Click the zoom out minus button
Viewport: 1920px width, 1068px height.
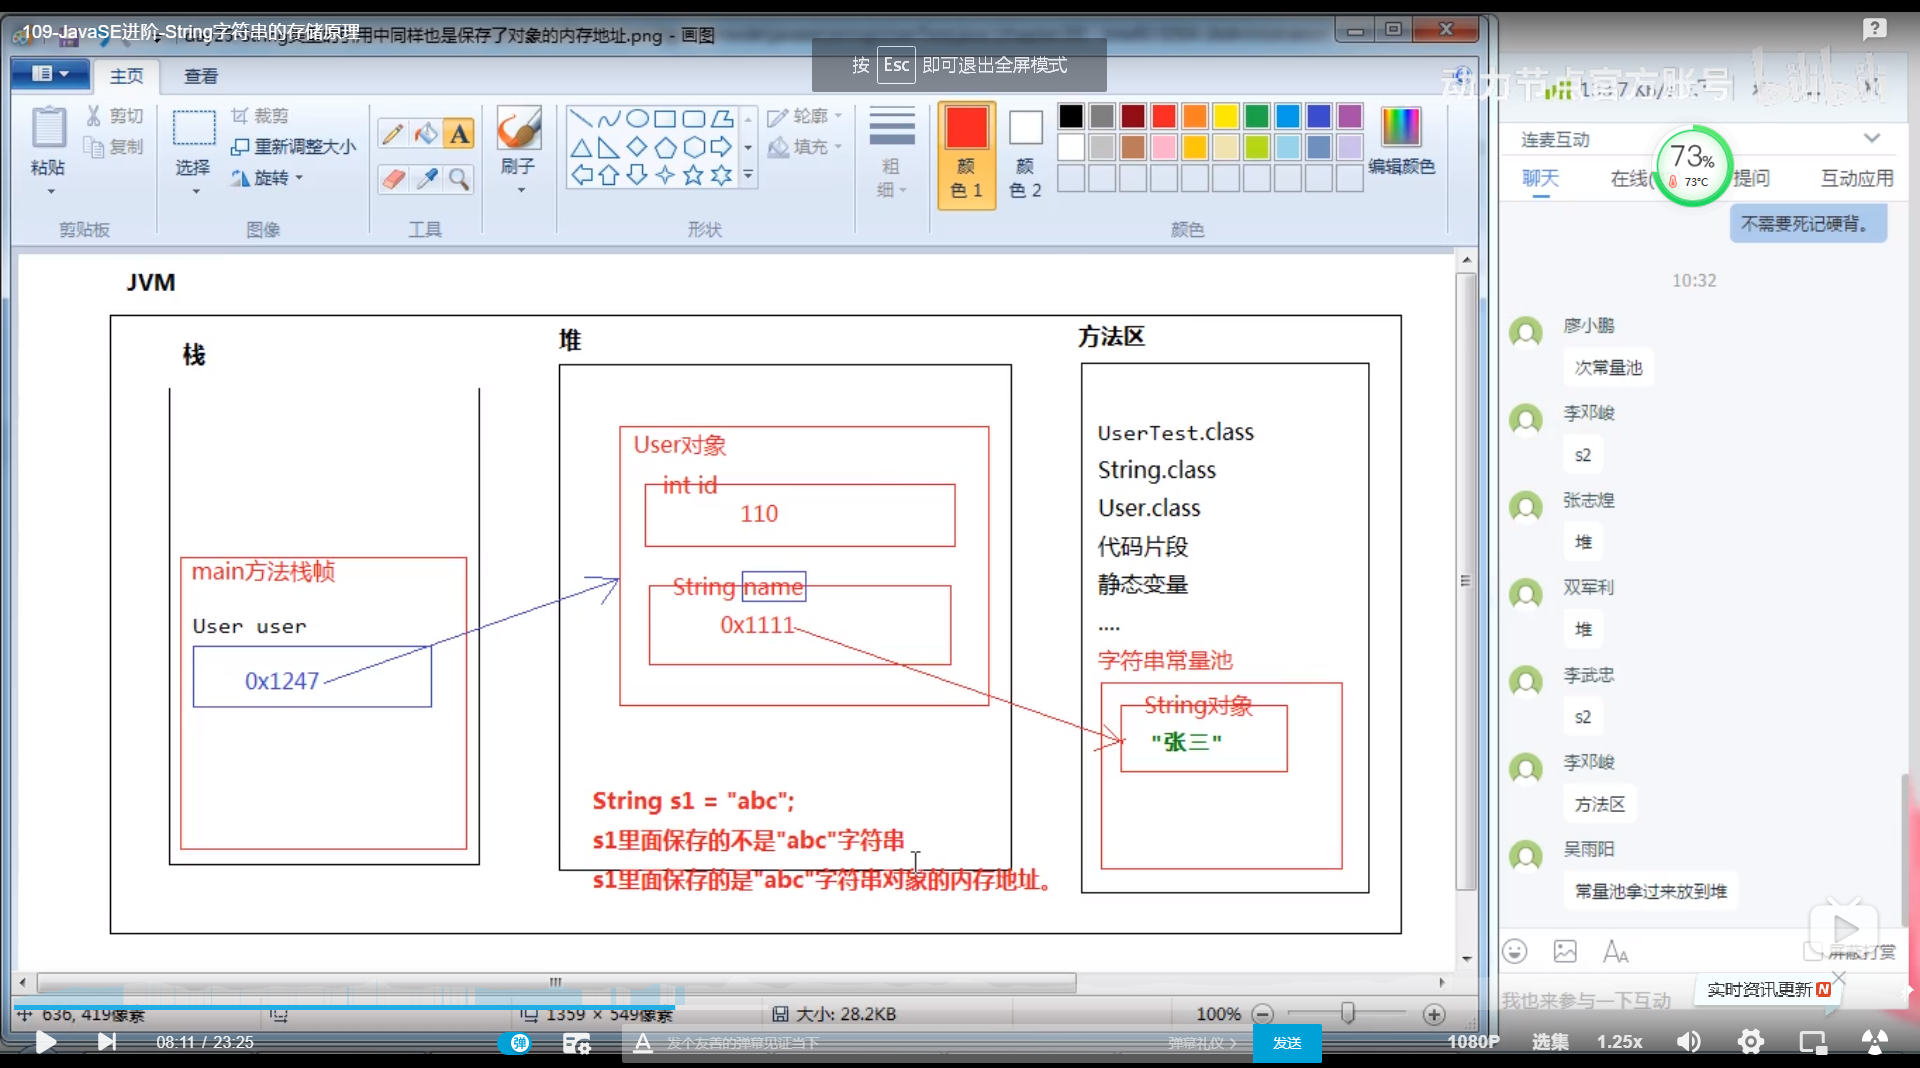pyautogui.click(x=1263, y=1013)
